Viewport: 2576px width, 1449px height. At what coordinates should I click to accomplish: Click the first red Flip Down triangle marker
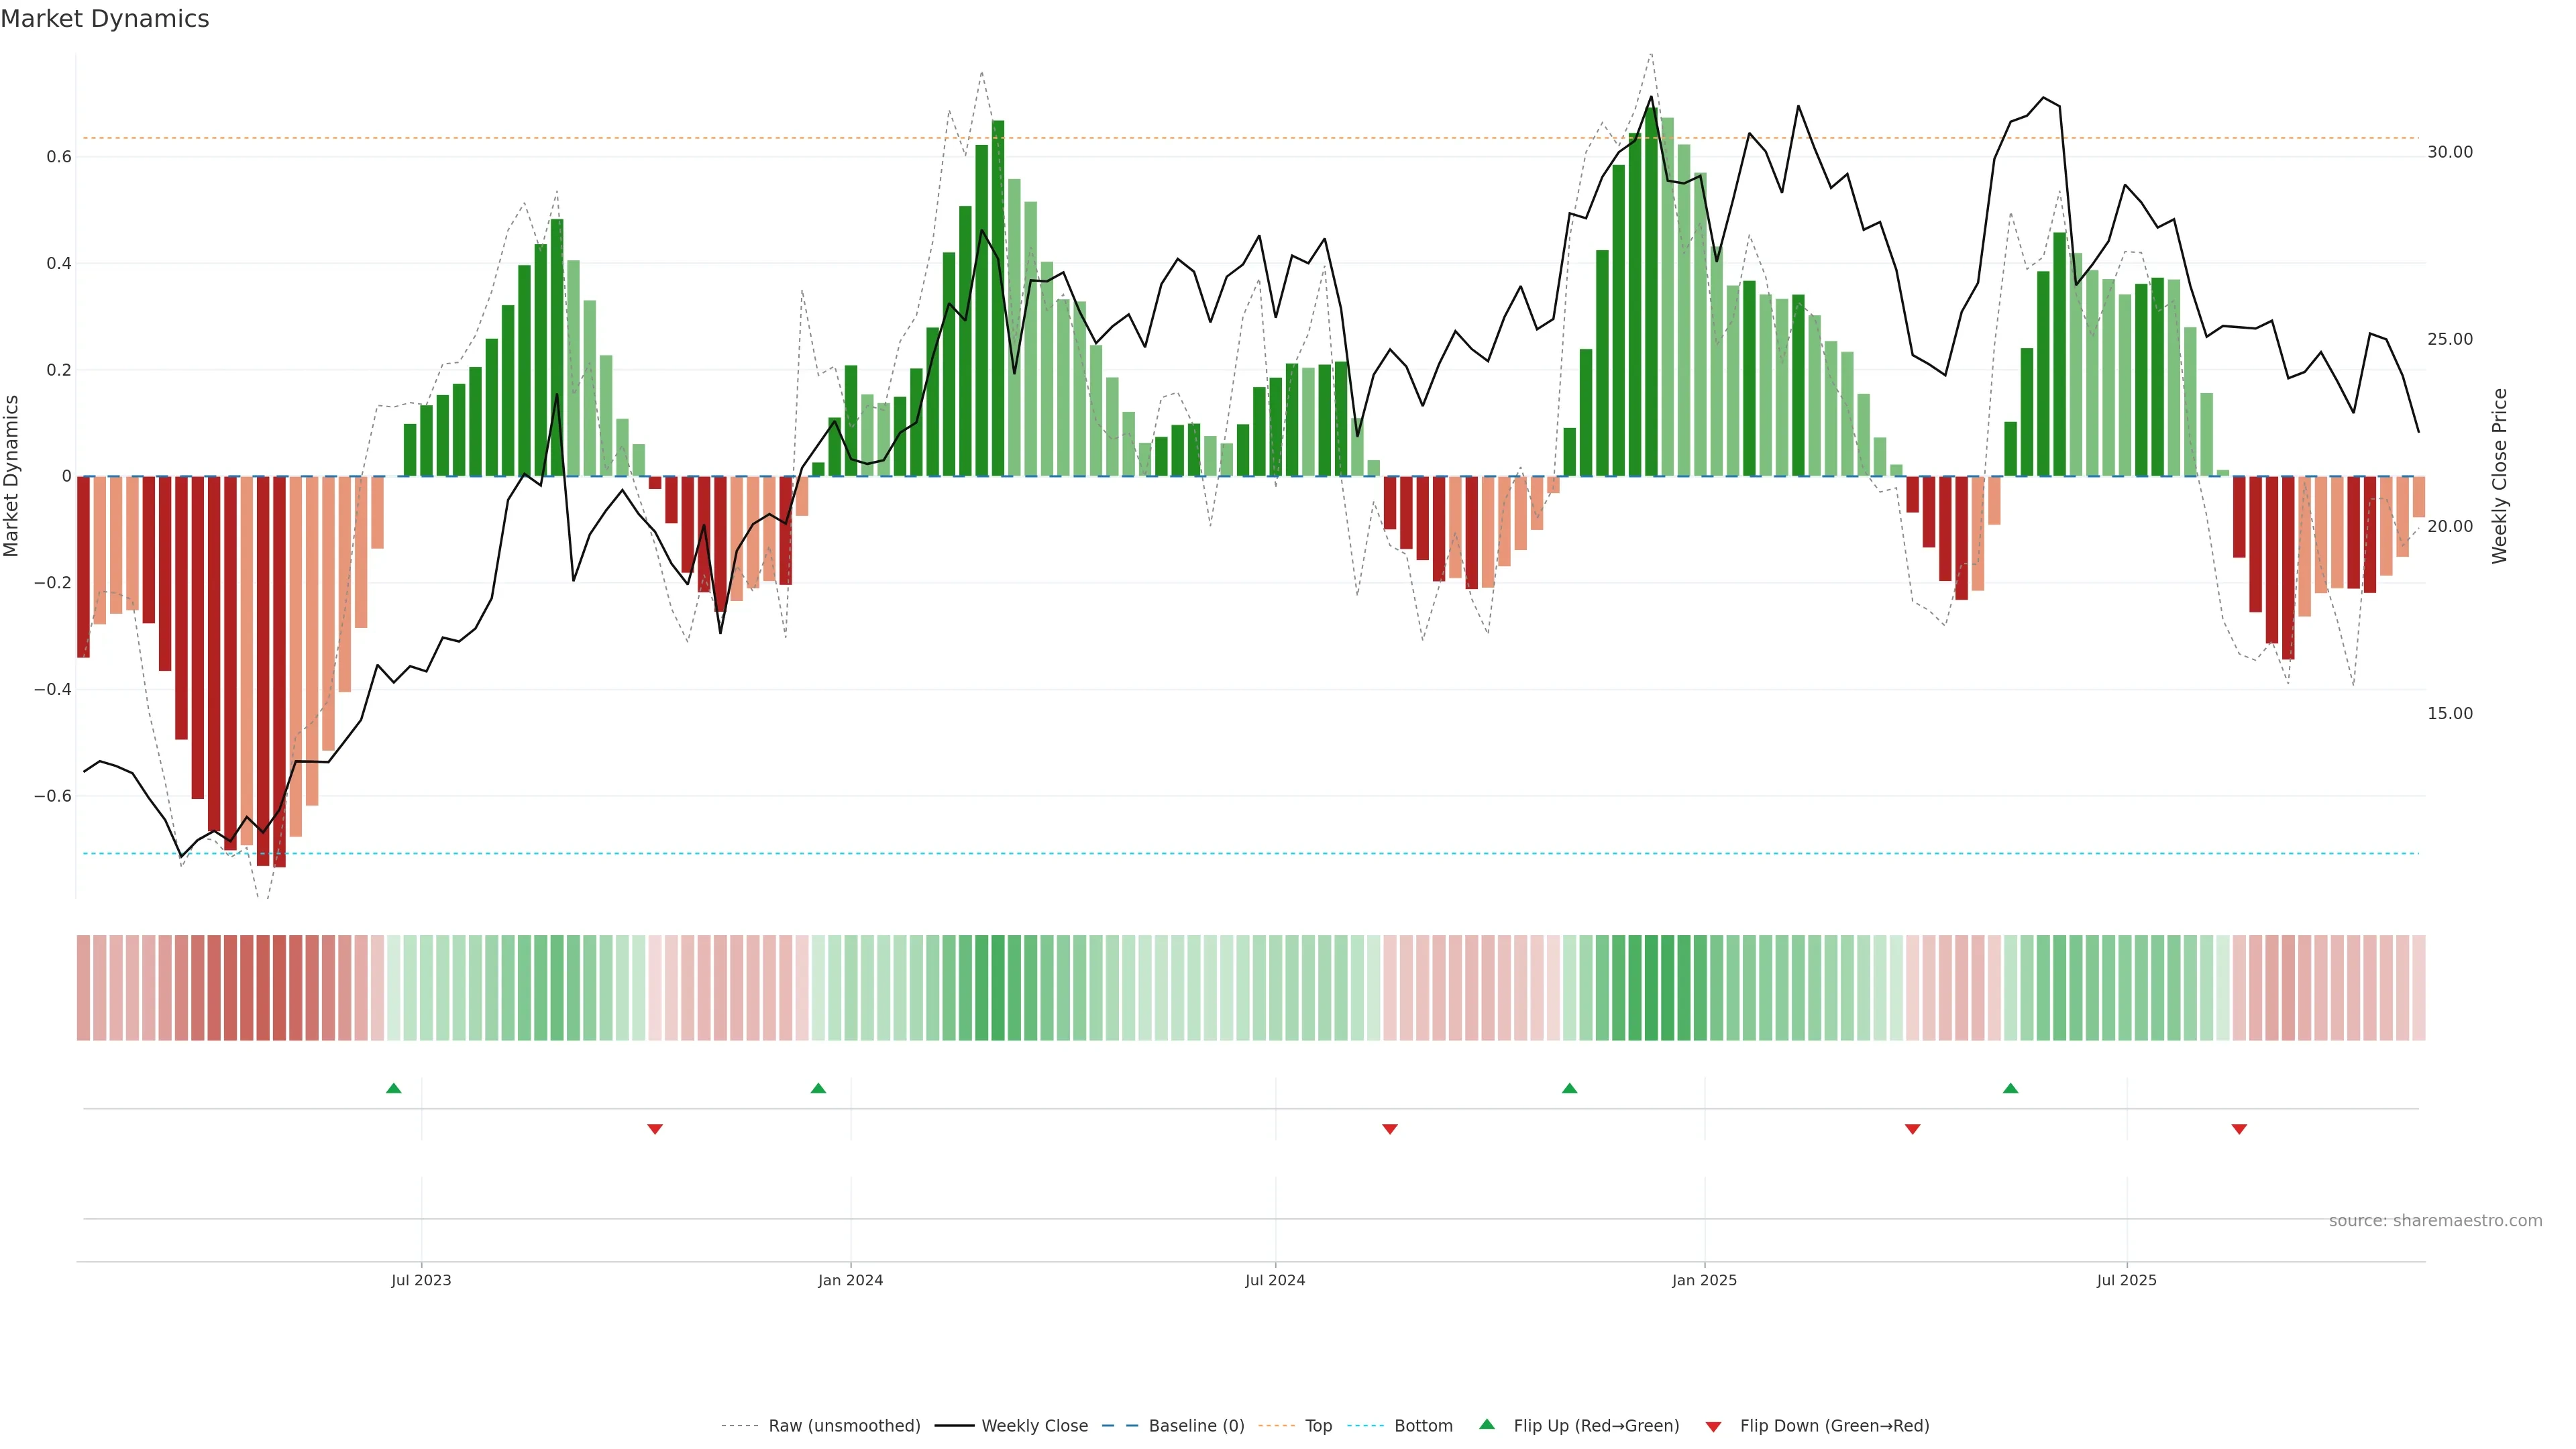[655, 1129]
